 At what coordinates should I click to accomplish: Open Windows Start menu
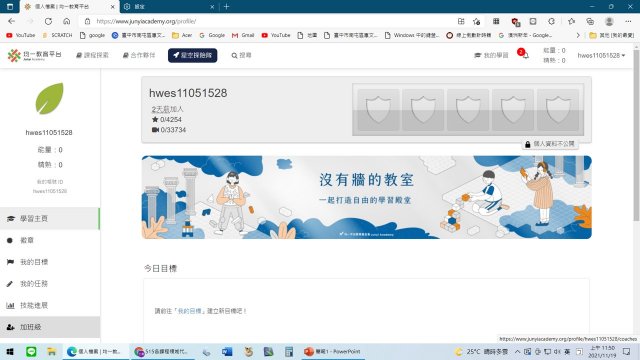coord(10,351)
